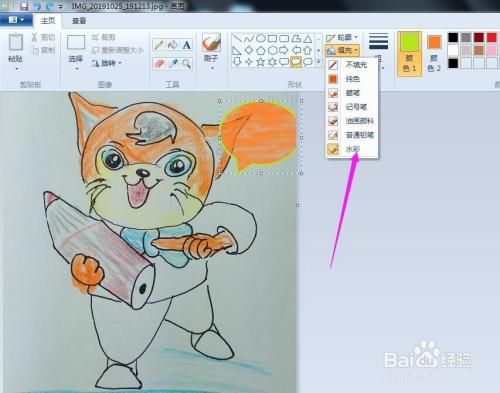Screen dimensions: 500x393
Task: Pick the pink palette swatch
Action: point(491,51)
